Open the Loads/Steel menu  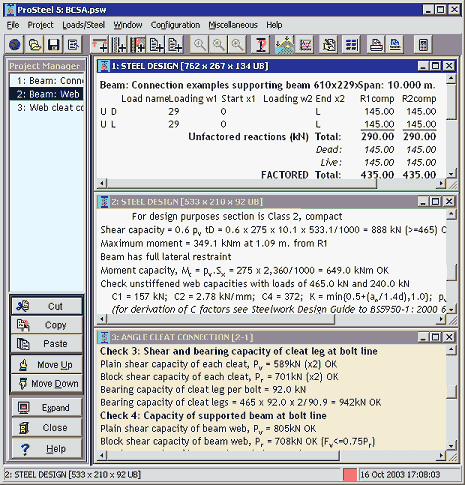pos(83,25)
